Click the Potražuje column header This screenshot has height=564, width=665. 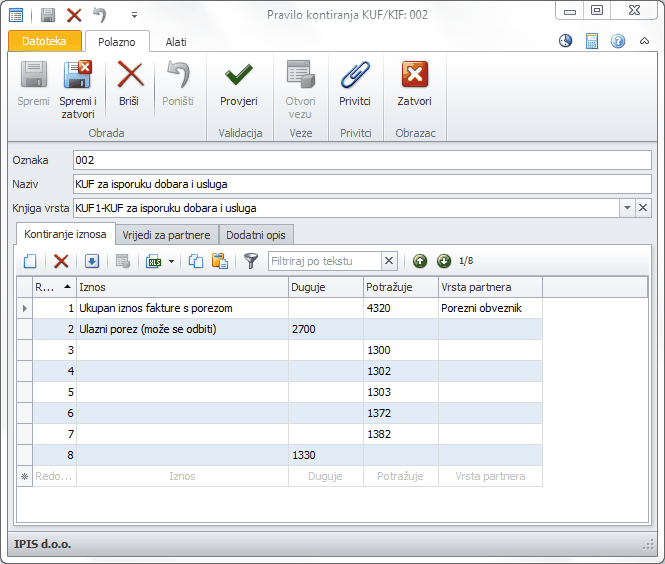pyautogui.click(x=401, y=287)
